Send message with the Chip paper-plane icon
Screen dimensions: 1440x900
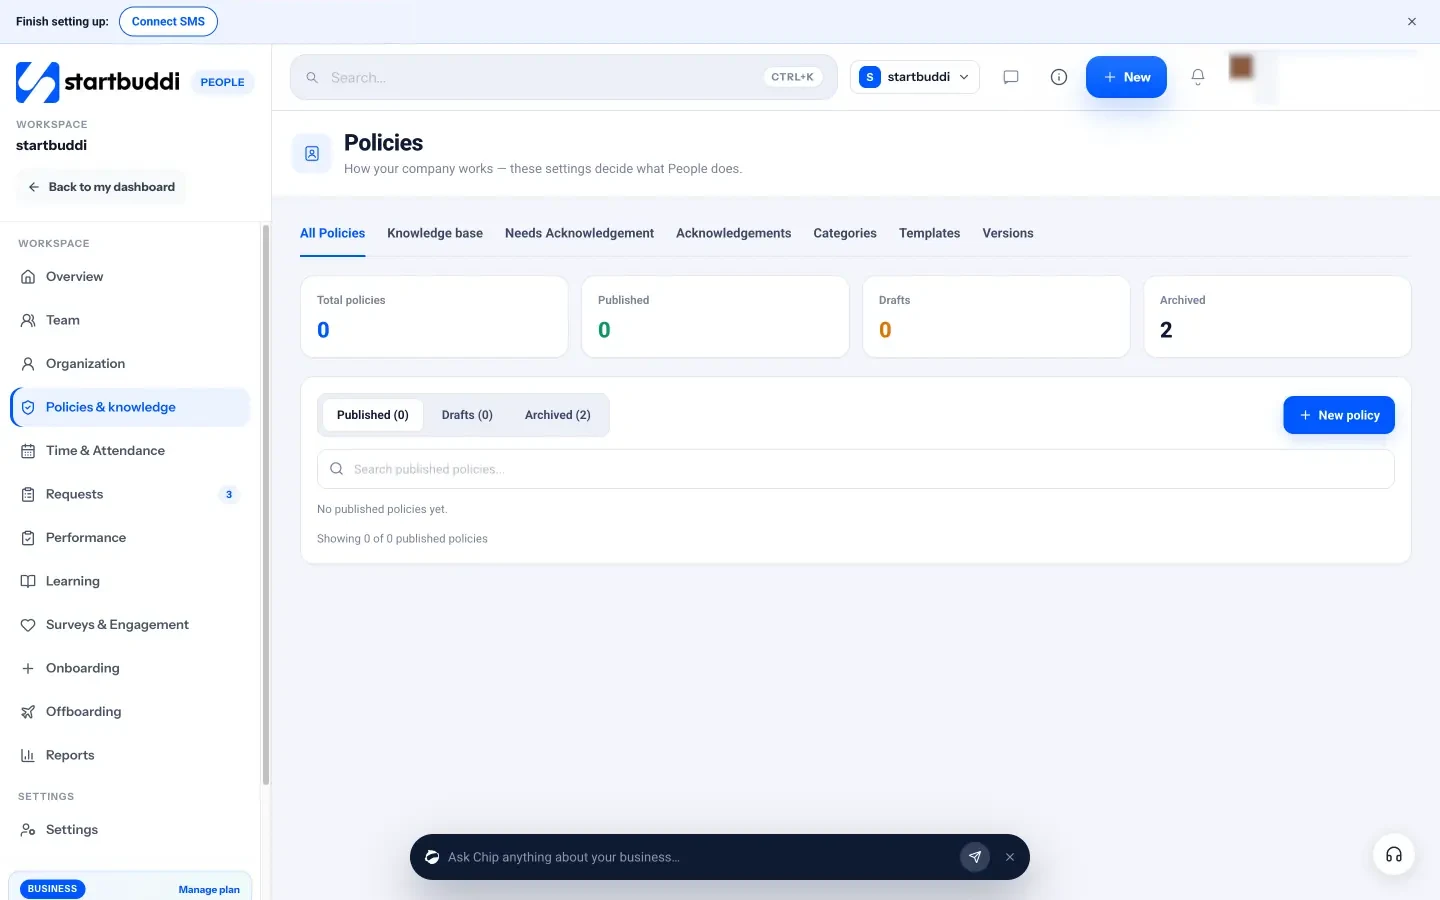975,857
